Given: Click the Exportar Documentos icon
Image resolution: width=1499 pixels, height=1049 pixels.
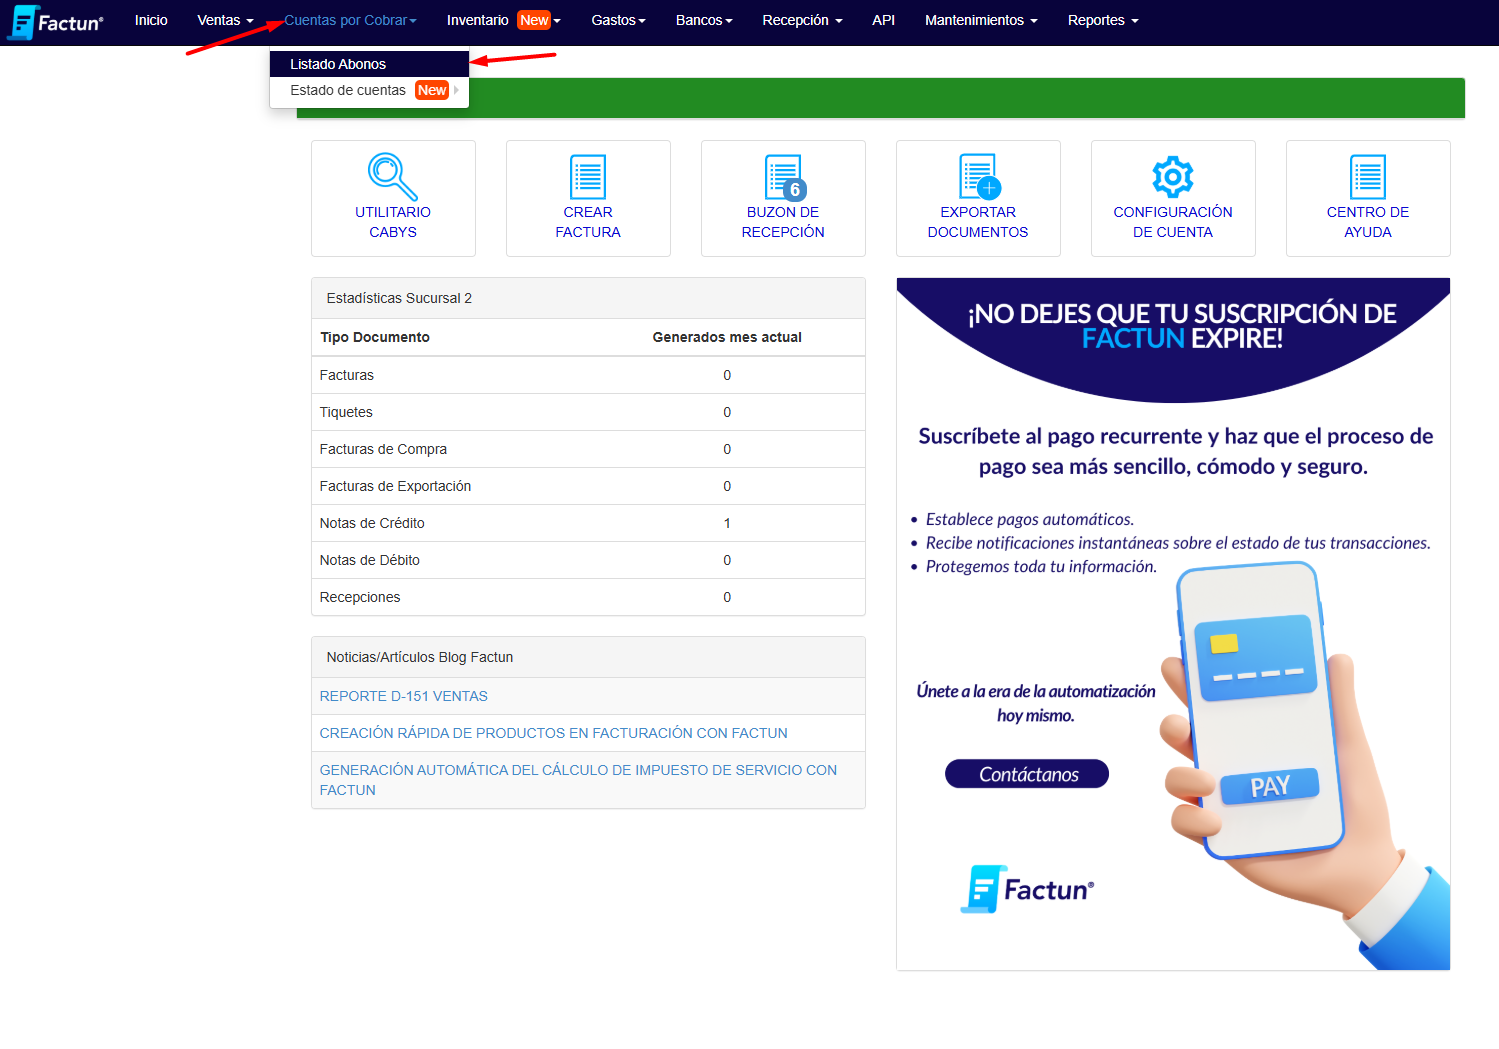Looking at the screenshot, I should tap(979, 177).
